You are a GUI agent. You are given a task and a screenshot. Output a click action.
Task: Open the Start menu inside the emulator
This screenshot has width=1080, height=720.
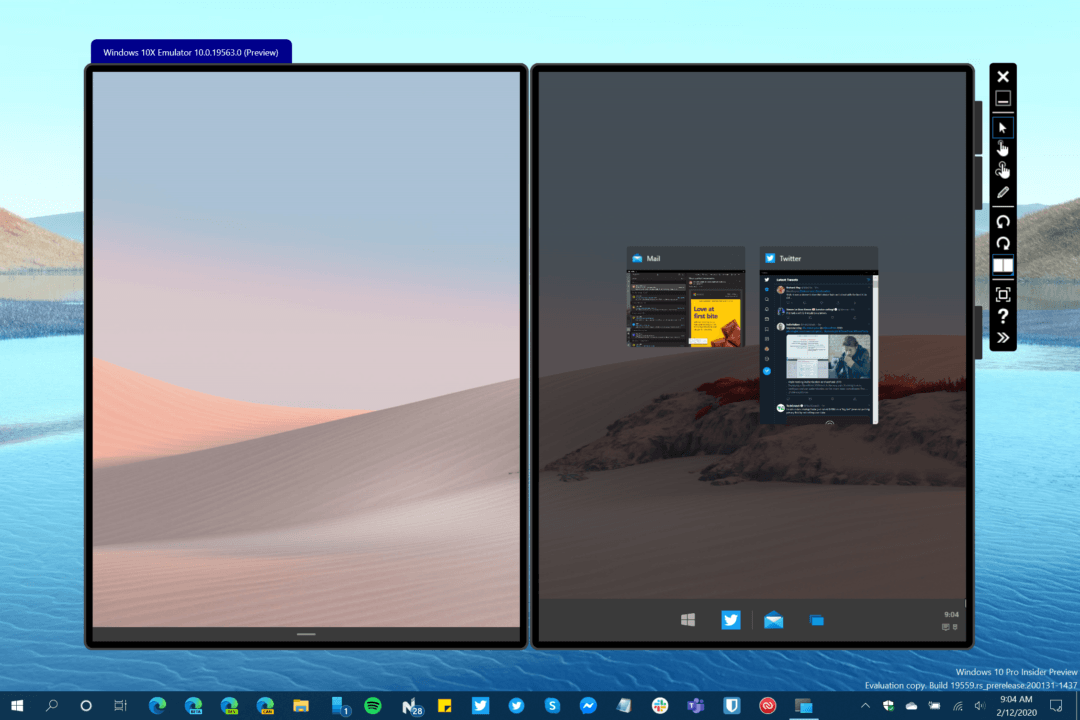tap(688, 620)
